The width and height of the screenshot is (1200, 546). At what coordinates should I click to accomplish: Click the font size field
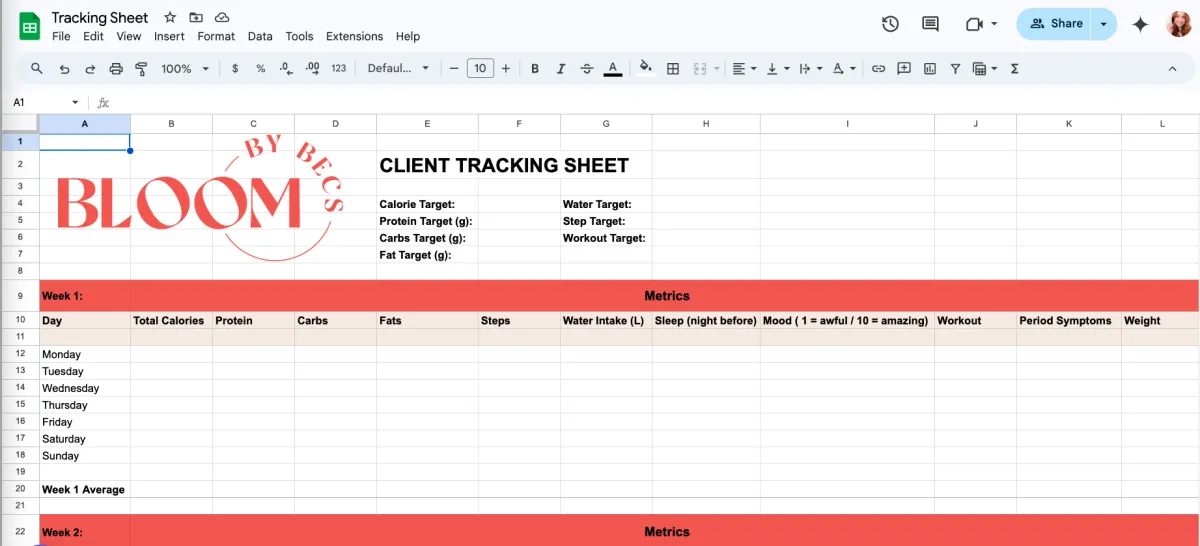[480, 69]
